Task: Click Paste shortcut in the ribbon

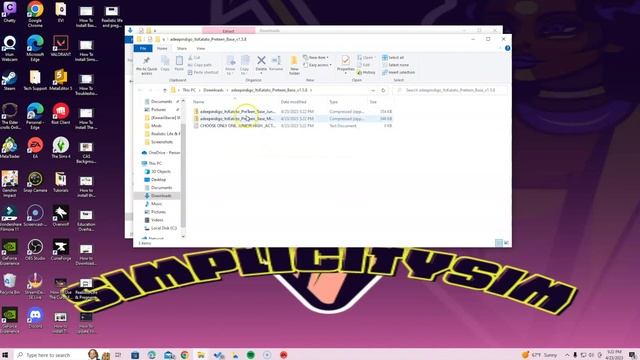Action: [203, 72]
